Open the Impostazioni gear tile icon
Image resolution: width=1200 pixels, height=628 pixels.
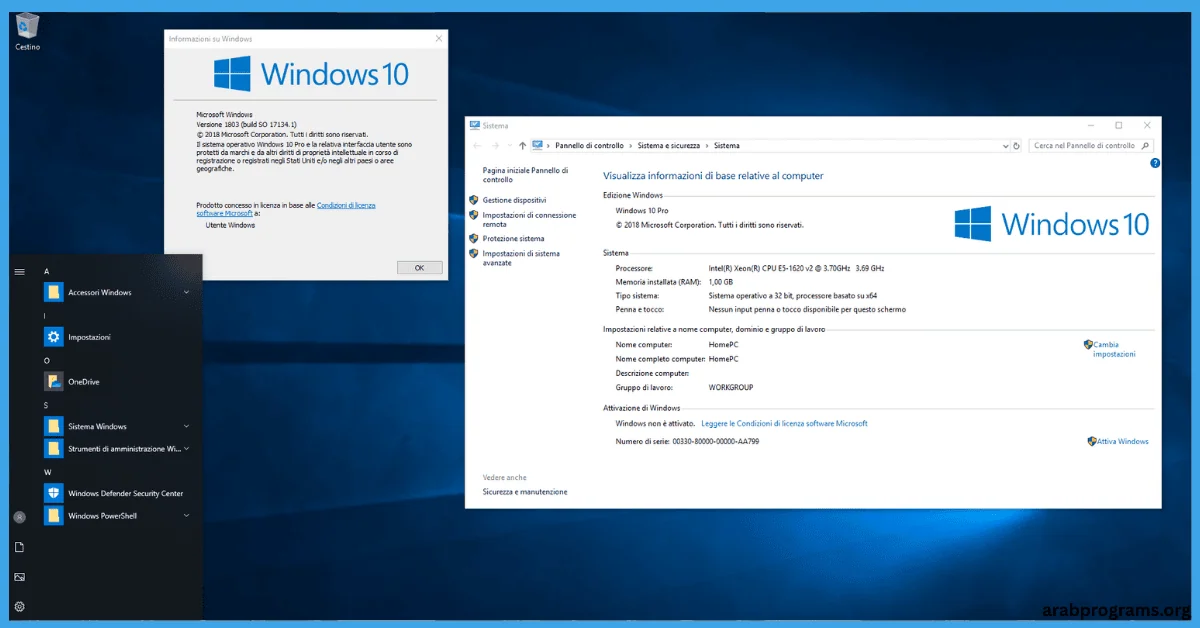[53, 337]
